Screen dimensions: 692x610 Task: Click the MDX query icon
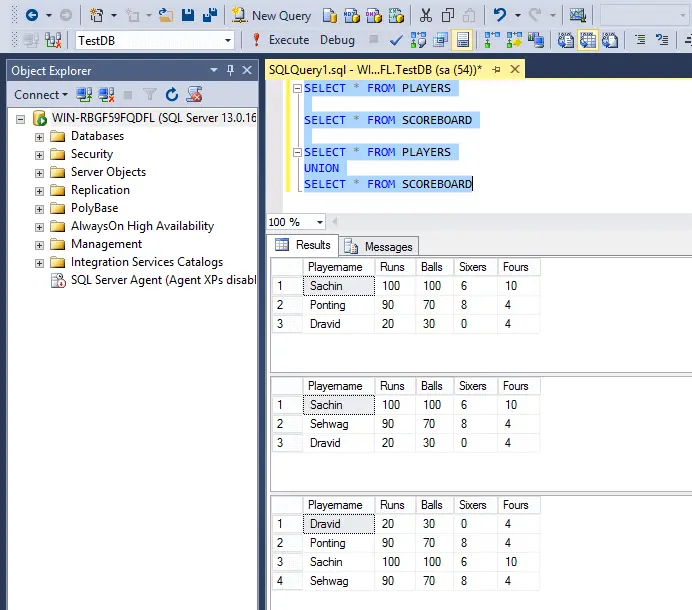pyautogui.click(x=352, y=16)
